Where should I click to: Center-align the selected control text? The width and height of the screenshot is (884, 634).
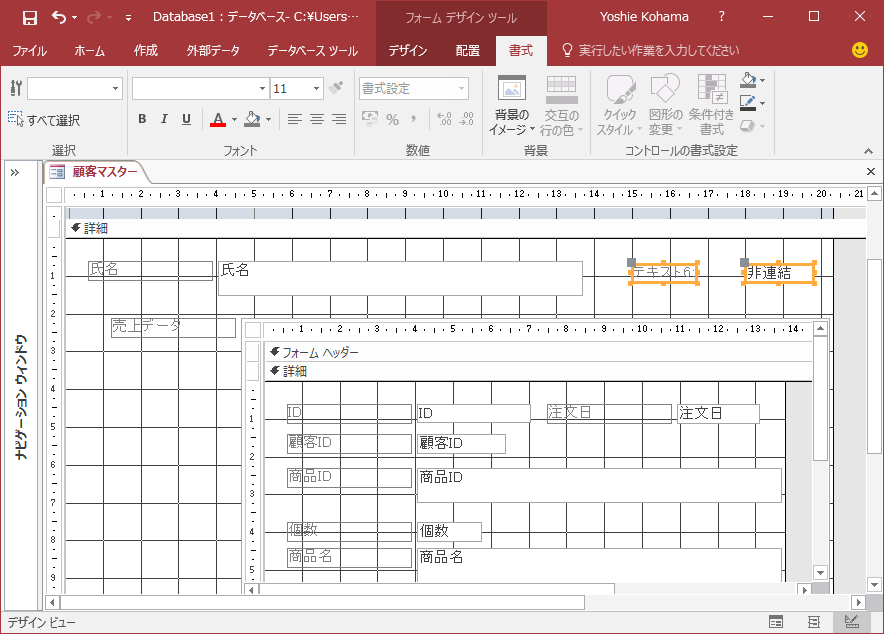coord(317,119)
